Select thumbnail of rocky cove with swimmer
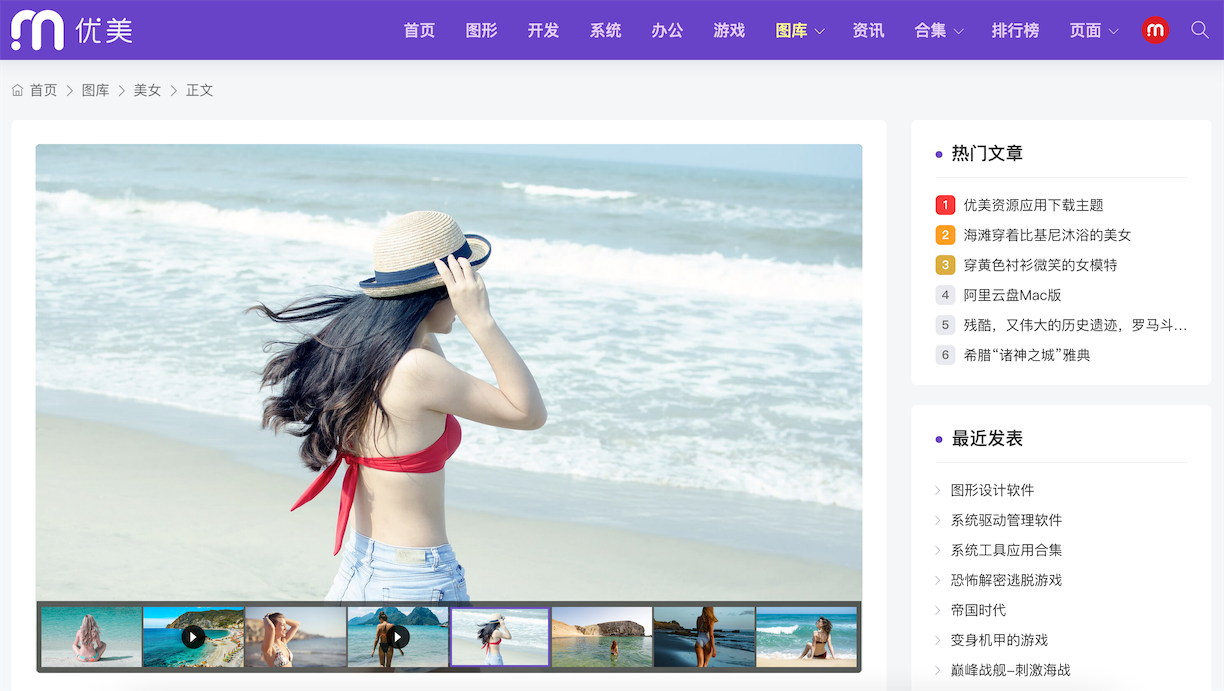1224x691 pixels. [602, 637]
